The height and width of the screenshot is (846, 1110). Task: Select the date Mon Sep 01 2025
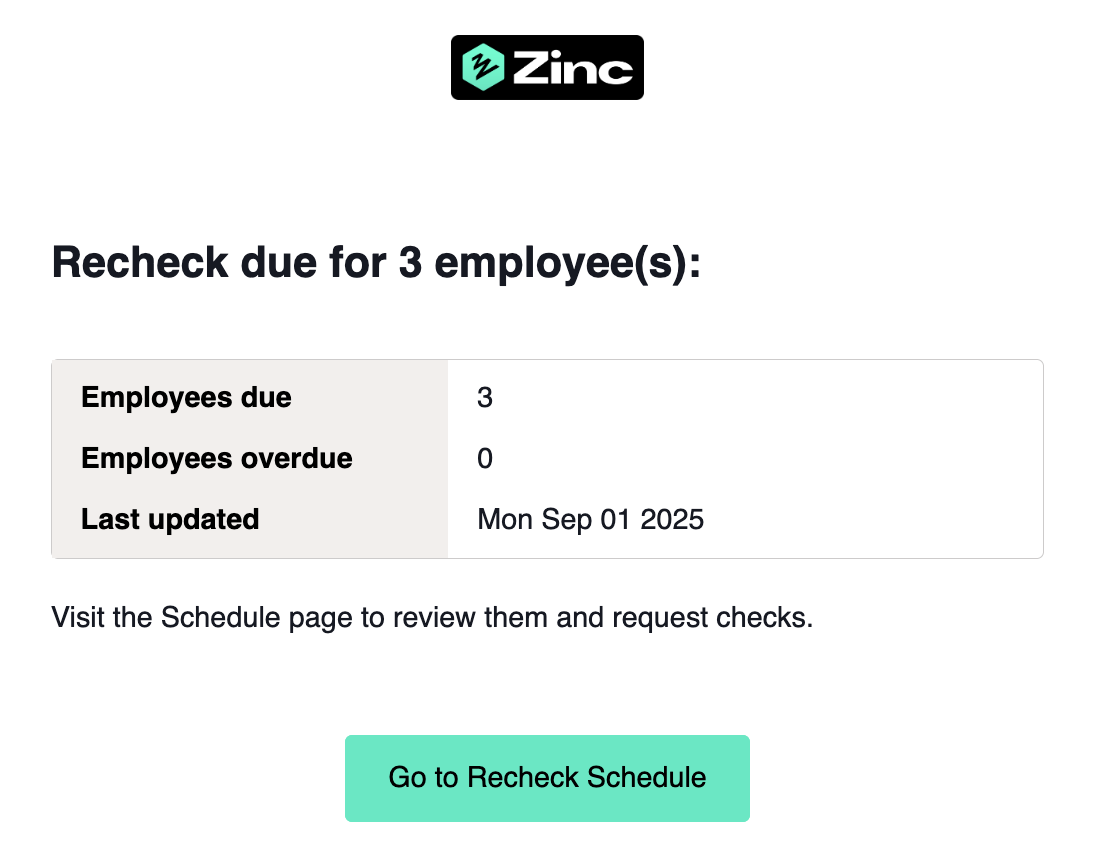point(591,519)
